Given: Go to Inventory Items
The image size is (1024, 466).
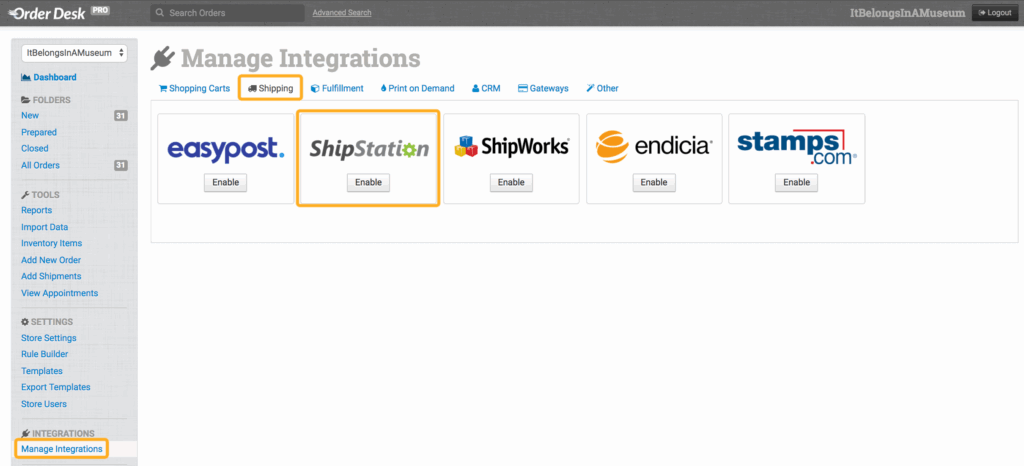Looking at the screenshot, I should tap(51, 243).
